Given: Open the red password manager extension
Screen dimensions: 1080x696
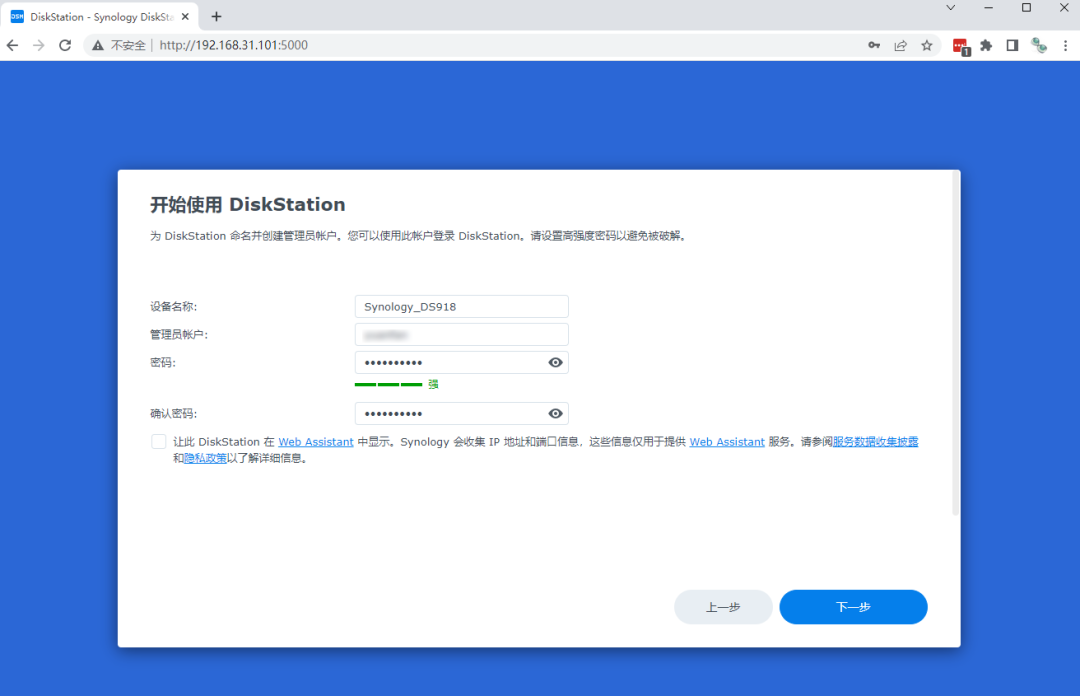Looking at the screenshot, I should coord(960,45).
